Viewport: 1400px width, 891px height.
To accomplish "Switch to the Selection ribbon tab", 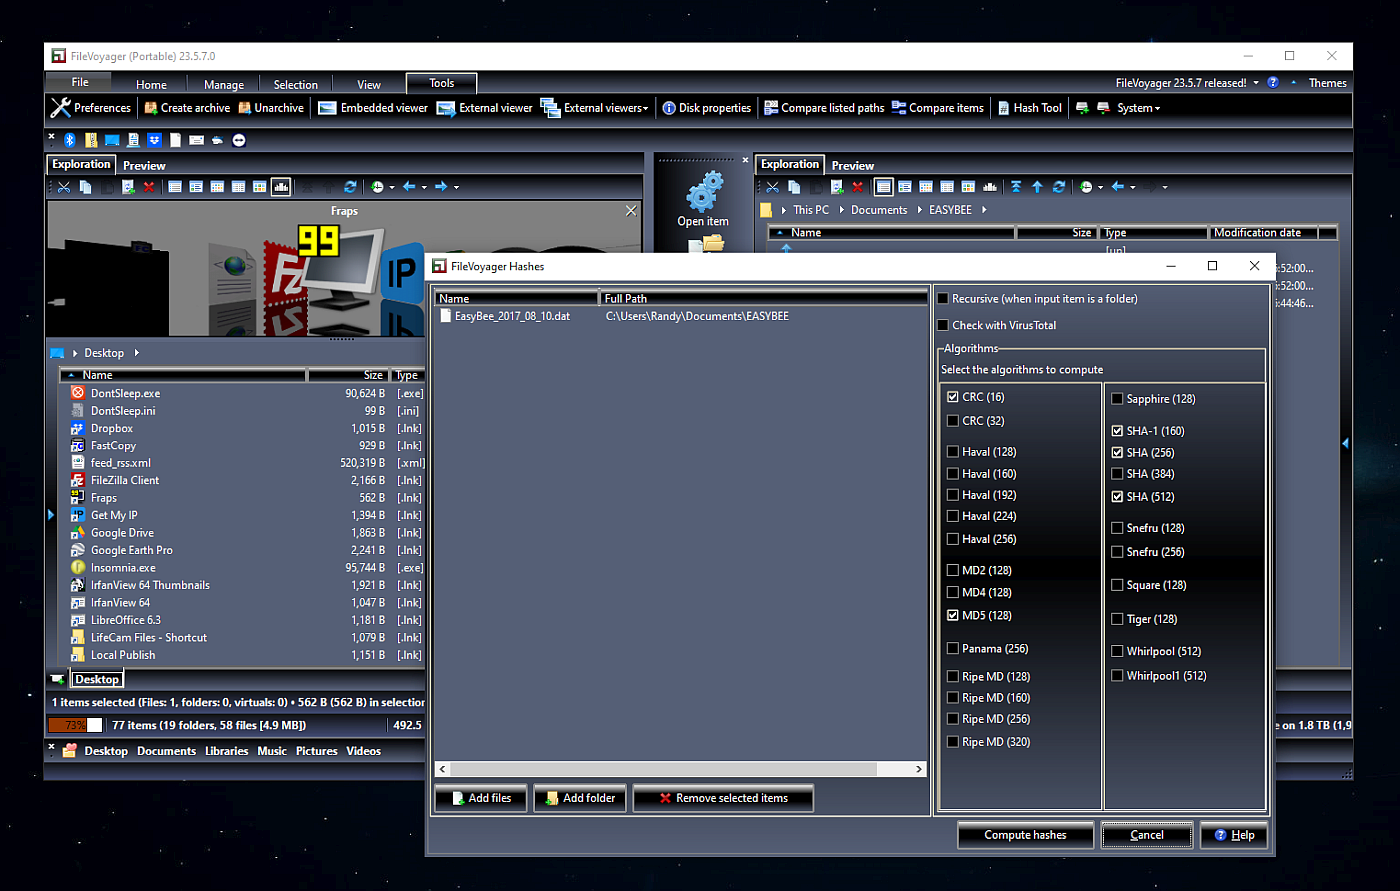I will [296, 85].
